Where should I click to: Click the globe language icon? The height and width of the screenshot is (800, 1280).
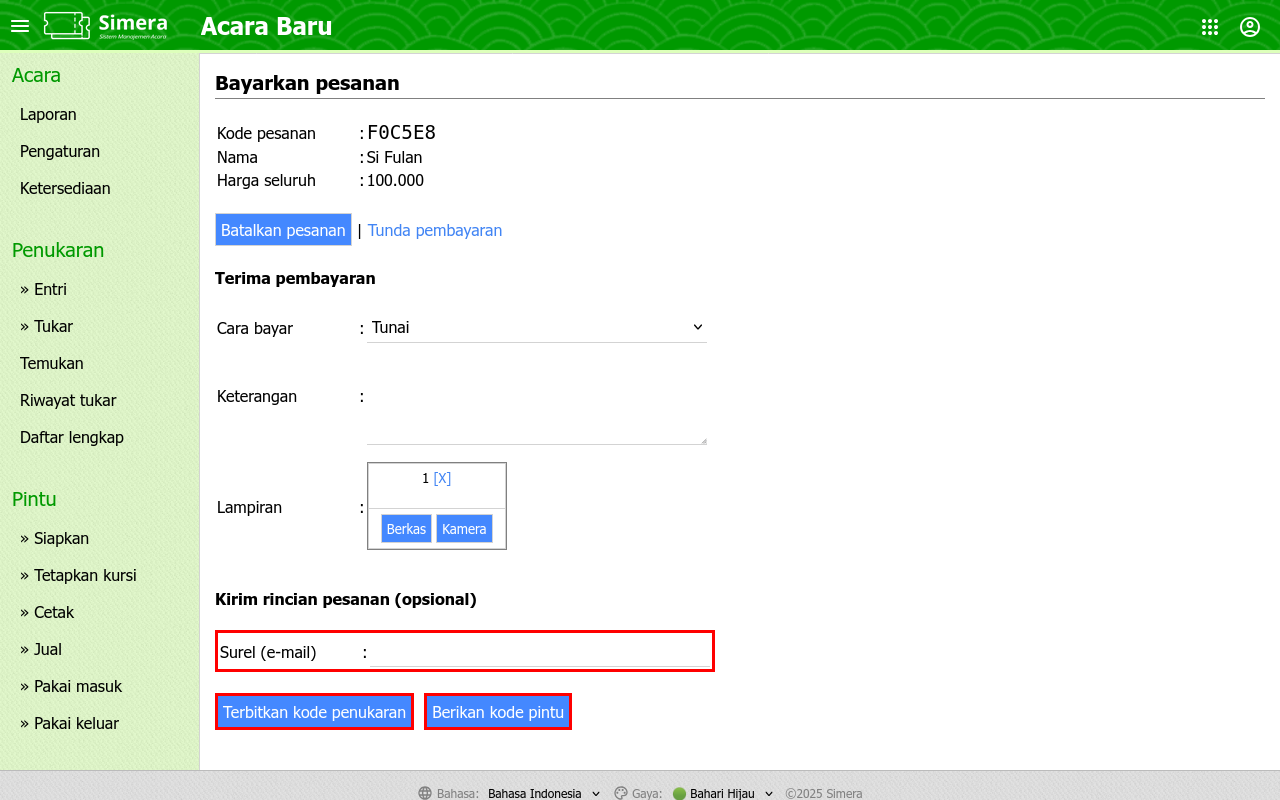[x=425, y=793]
